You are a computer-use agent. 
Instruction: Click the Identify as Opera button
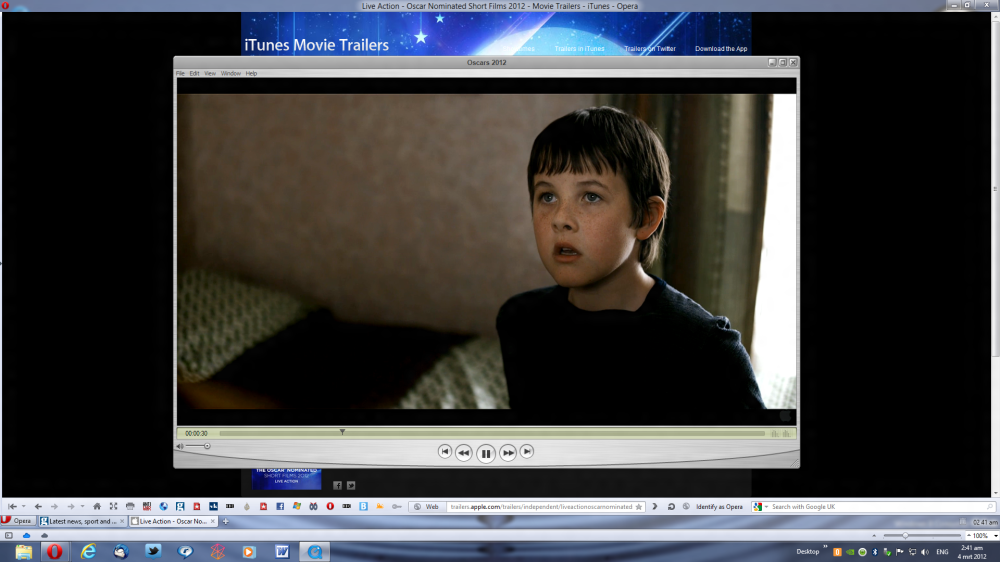click(x=719, y=507)
